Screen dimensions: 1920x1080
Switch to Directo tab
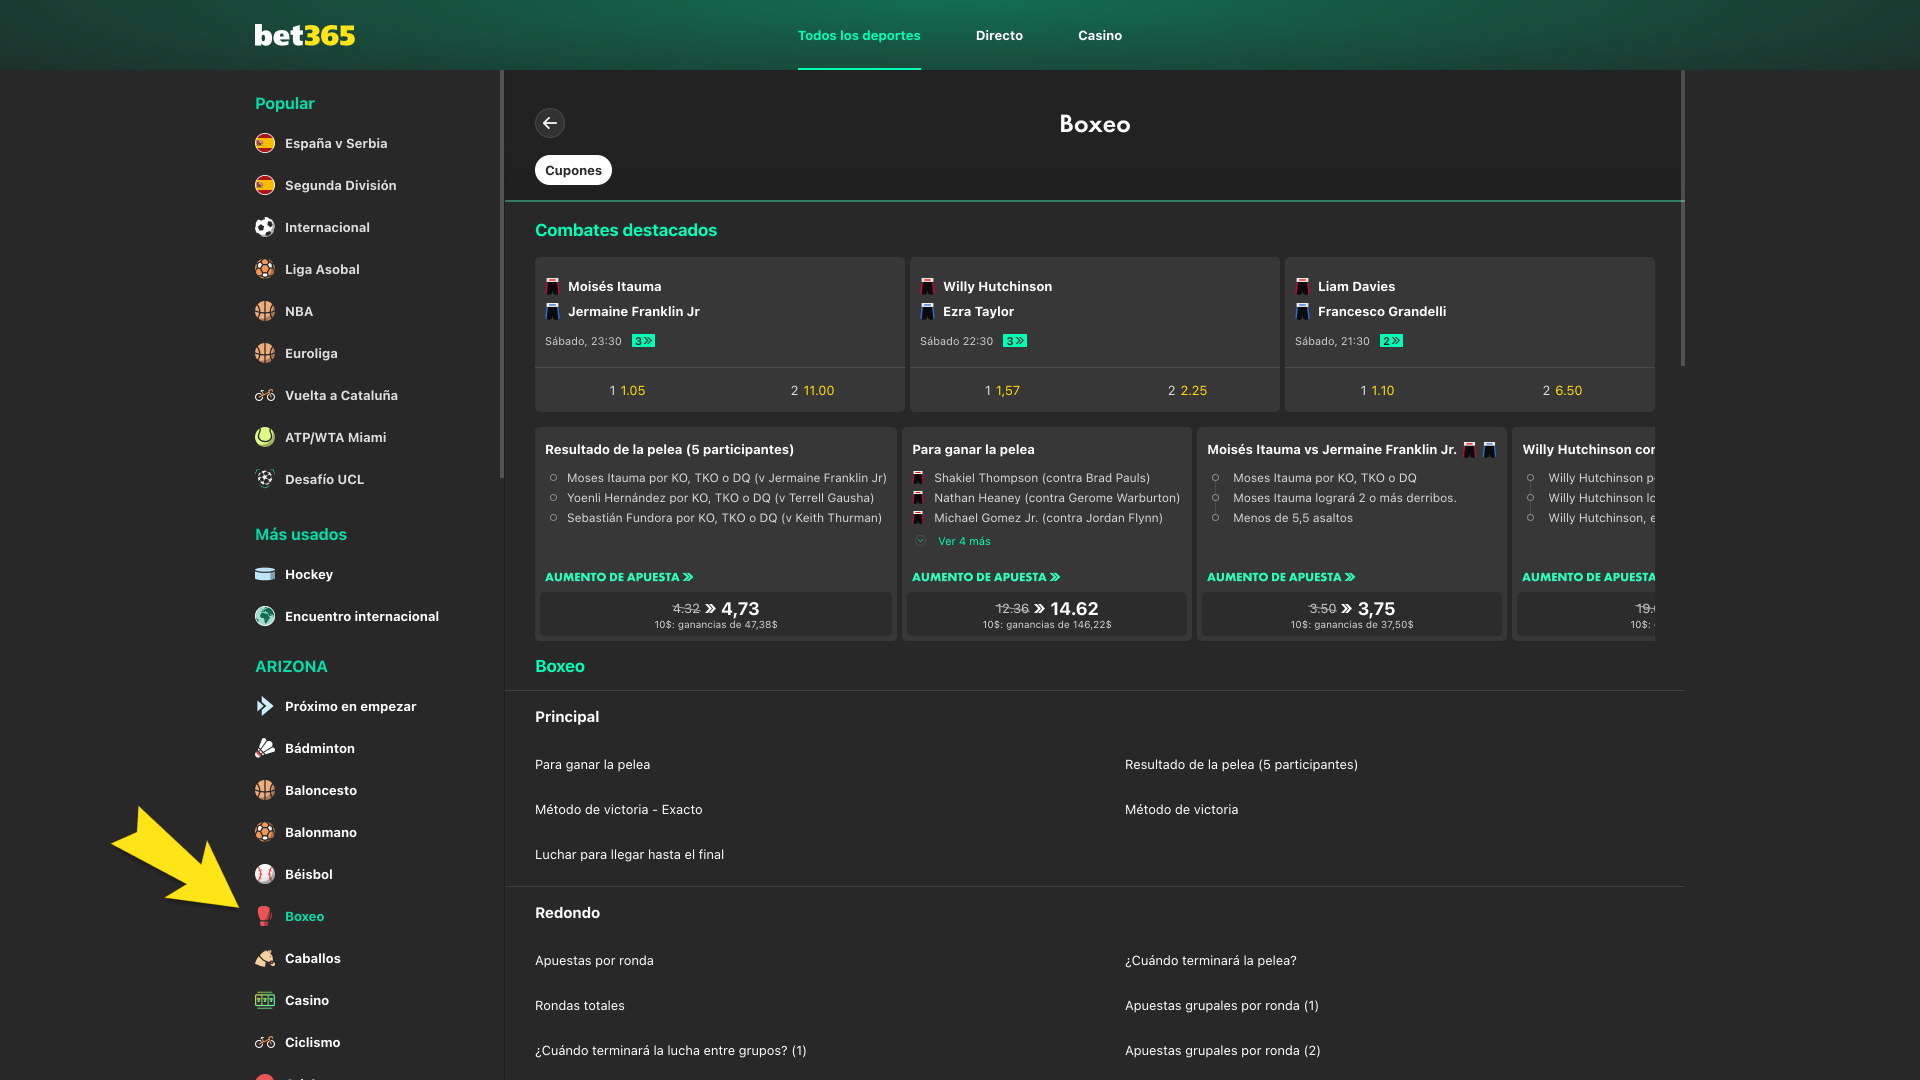pos(999,35)
